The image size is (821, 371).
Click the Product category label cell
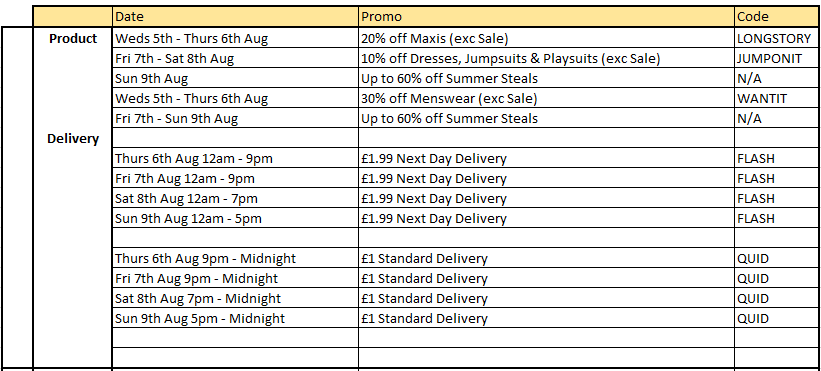73,39
